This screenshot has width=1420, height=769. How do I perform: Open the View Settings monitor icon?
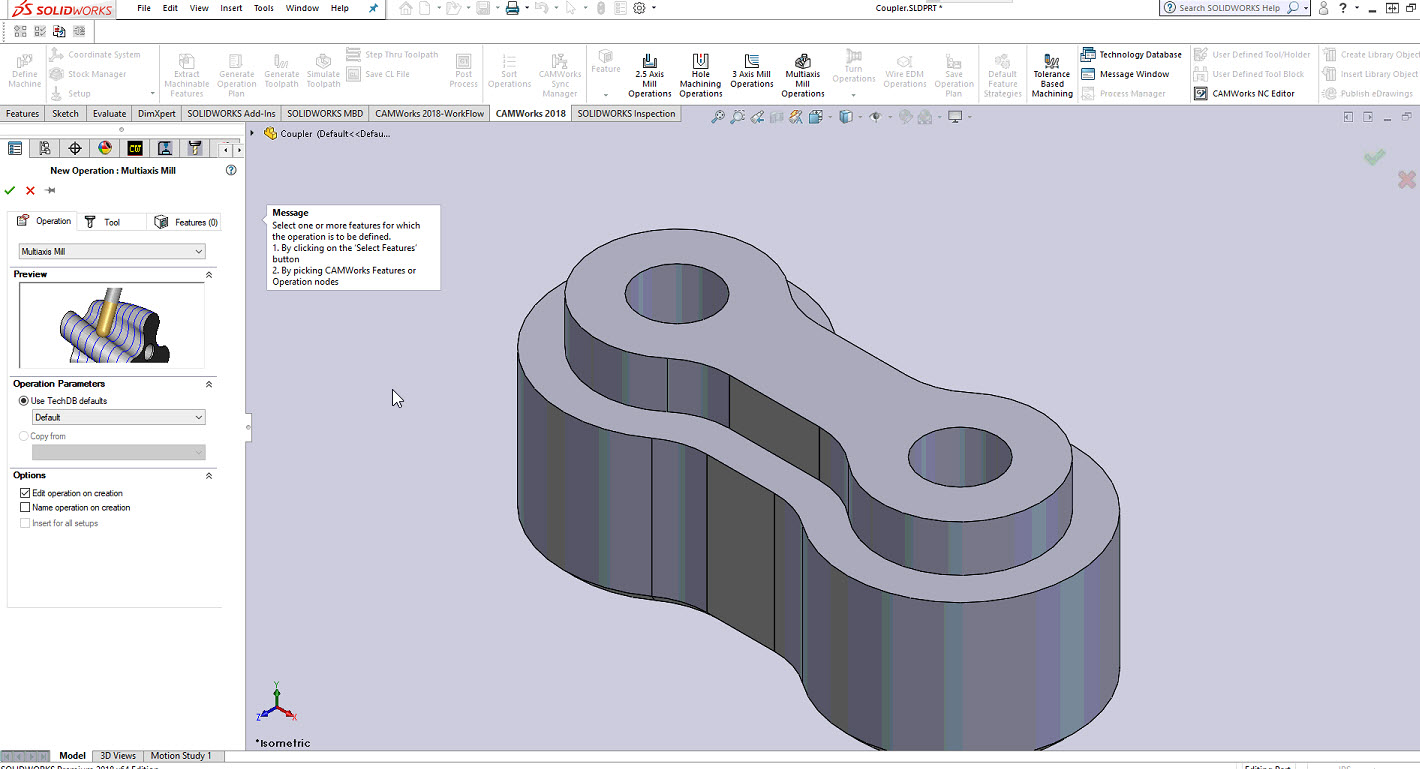pyautogui.click(x=955, y=117)
